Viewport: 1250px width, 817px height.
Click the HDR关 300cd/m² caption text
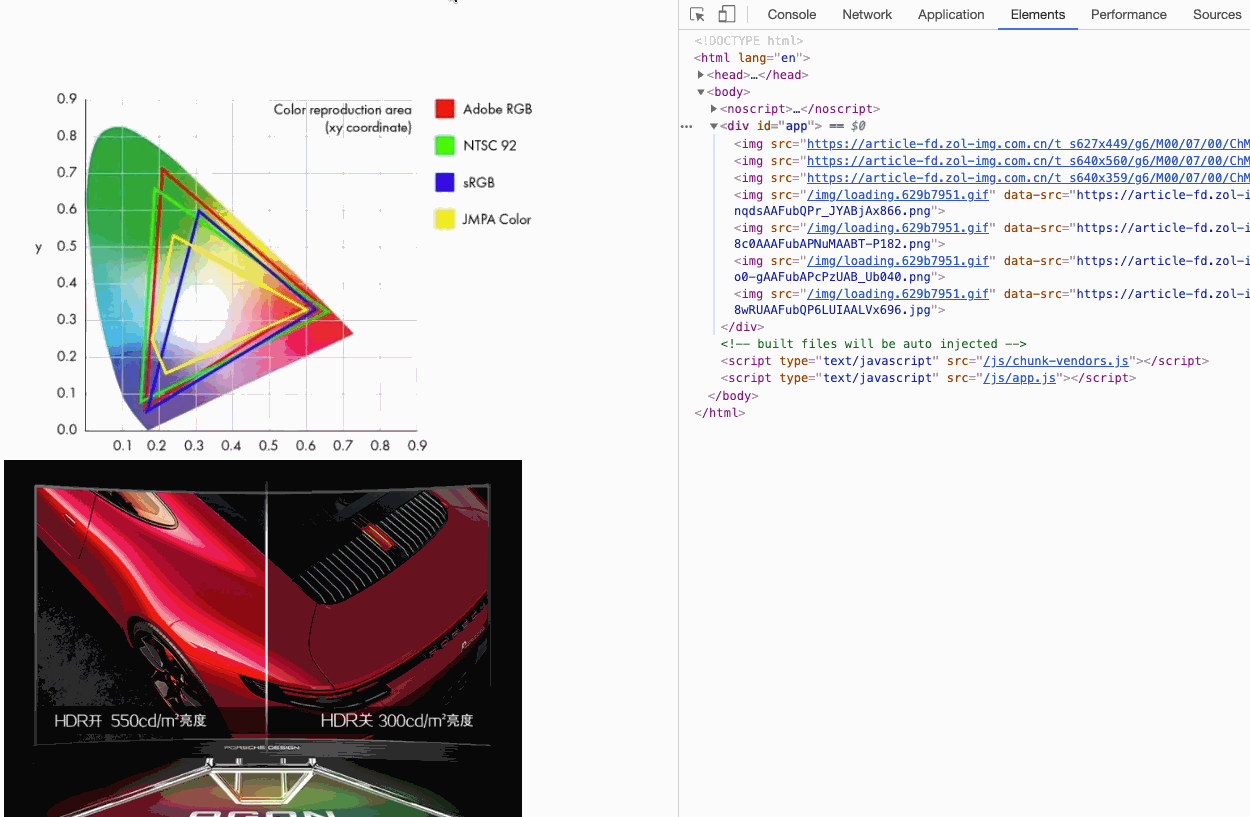(397, 720)
